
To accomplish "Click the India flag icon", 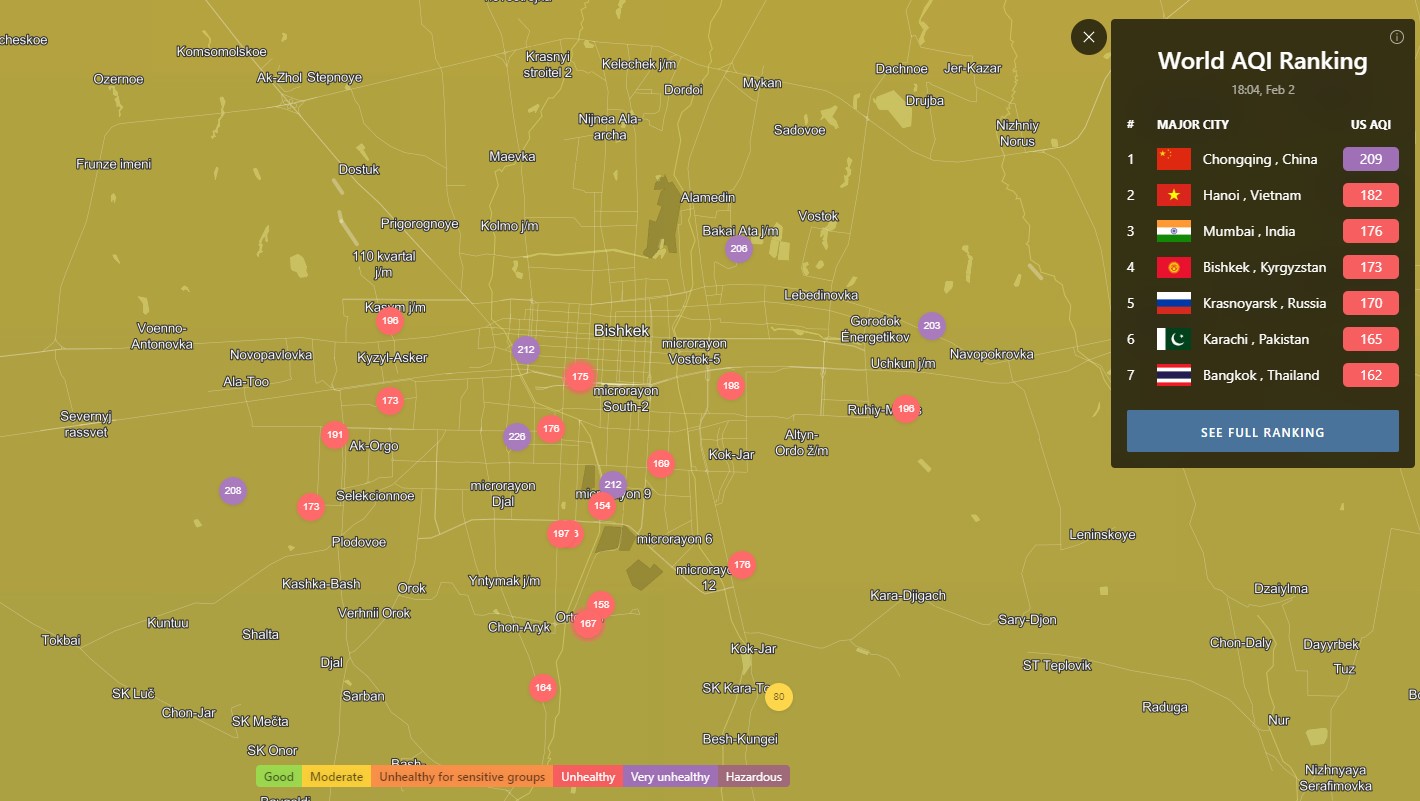I will [x=1173, y=231].
